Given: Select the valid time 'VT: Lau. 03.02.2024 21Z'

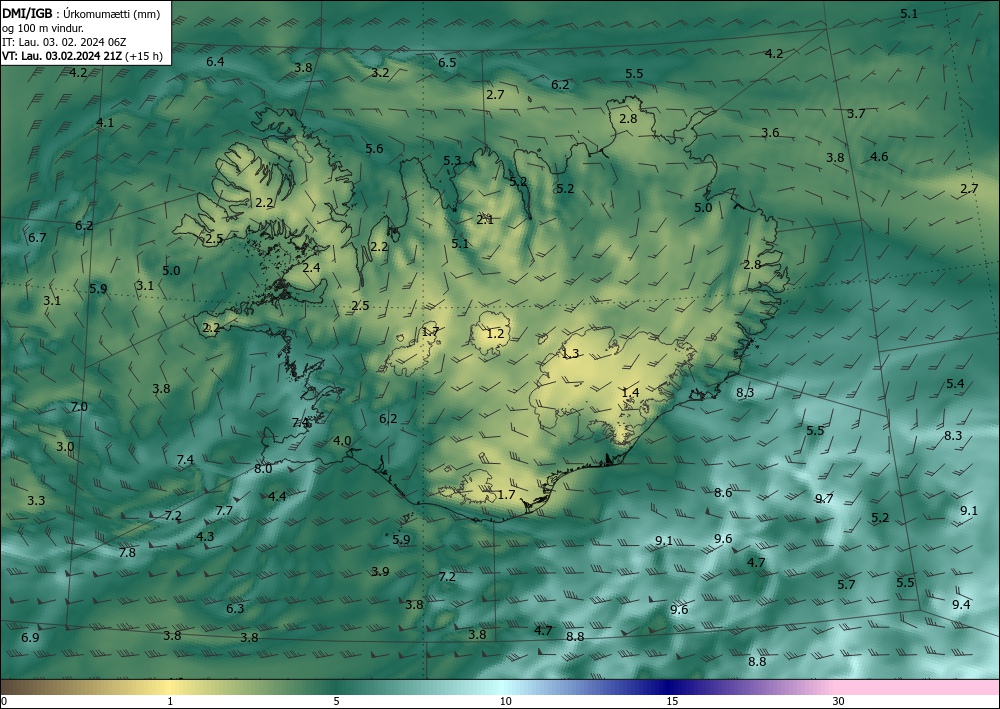Looking at the screenshot, I should coord(62,56).
